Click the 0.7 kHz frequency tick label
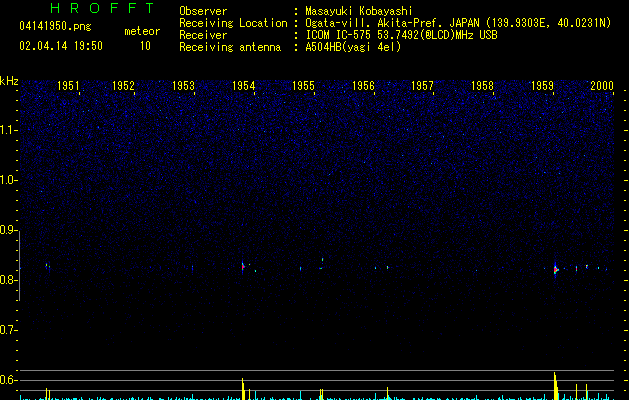629x400 pixels. coord(8,330)
